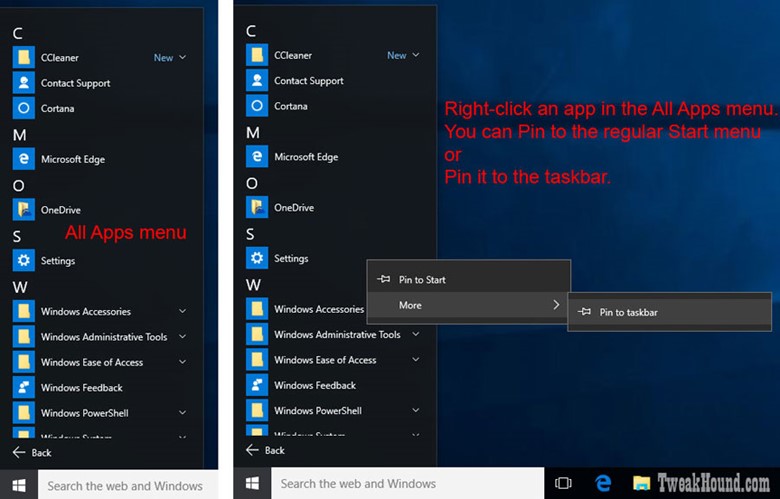Click Windows Administrative Tools folder icon, left menu
The image size is (780, 499).
pyautogui.click(x=24, y=336)
